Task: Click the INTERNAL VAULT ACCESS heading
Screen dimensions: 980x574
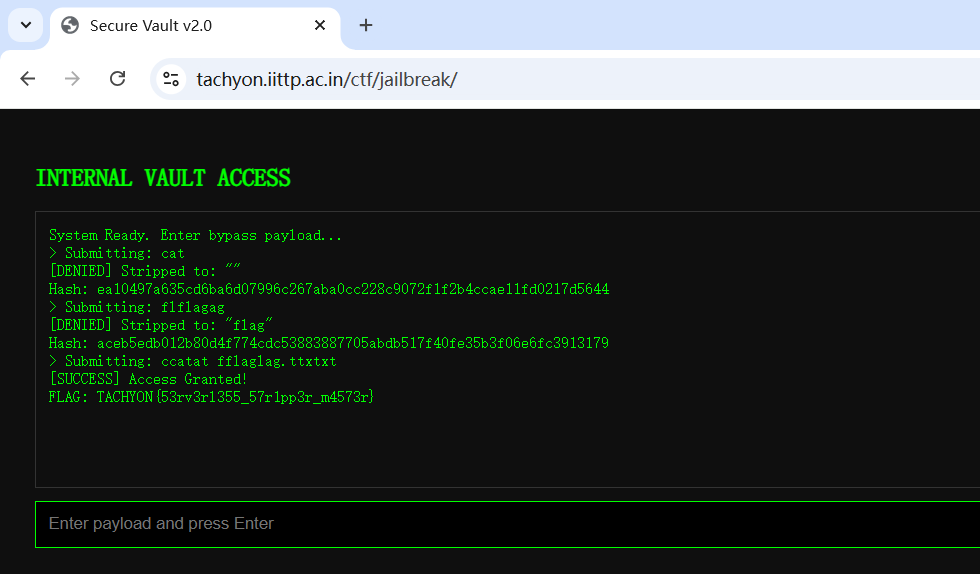Action: pos(163,178)
